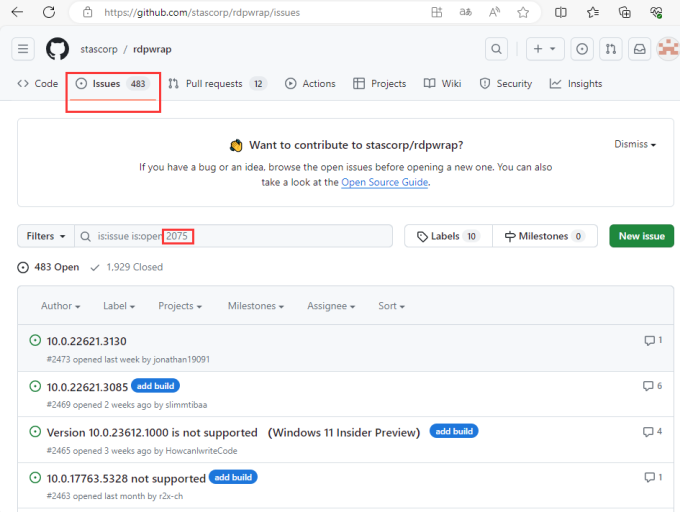Click author HowcanIwriteCode
Image resolution: width=680 pixels, height=512 pixels.
[x=201, y=451]
